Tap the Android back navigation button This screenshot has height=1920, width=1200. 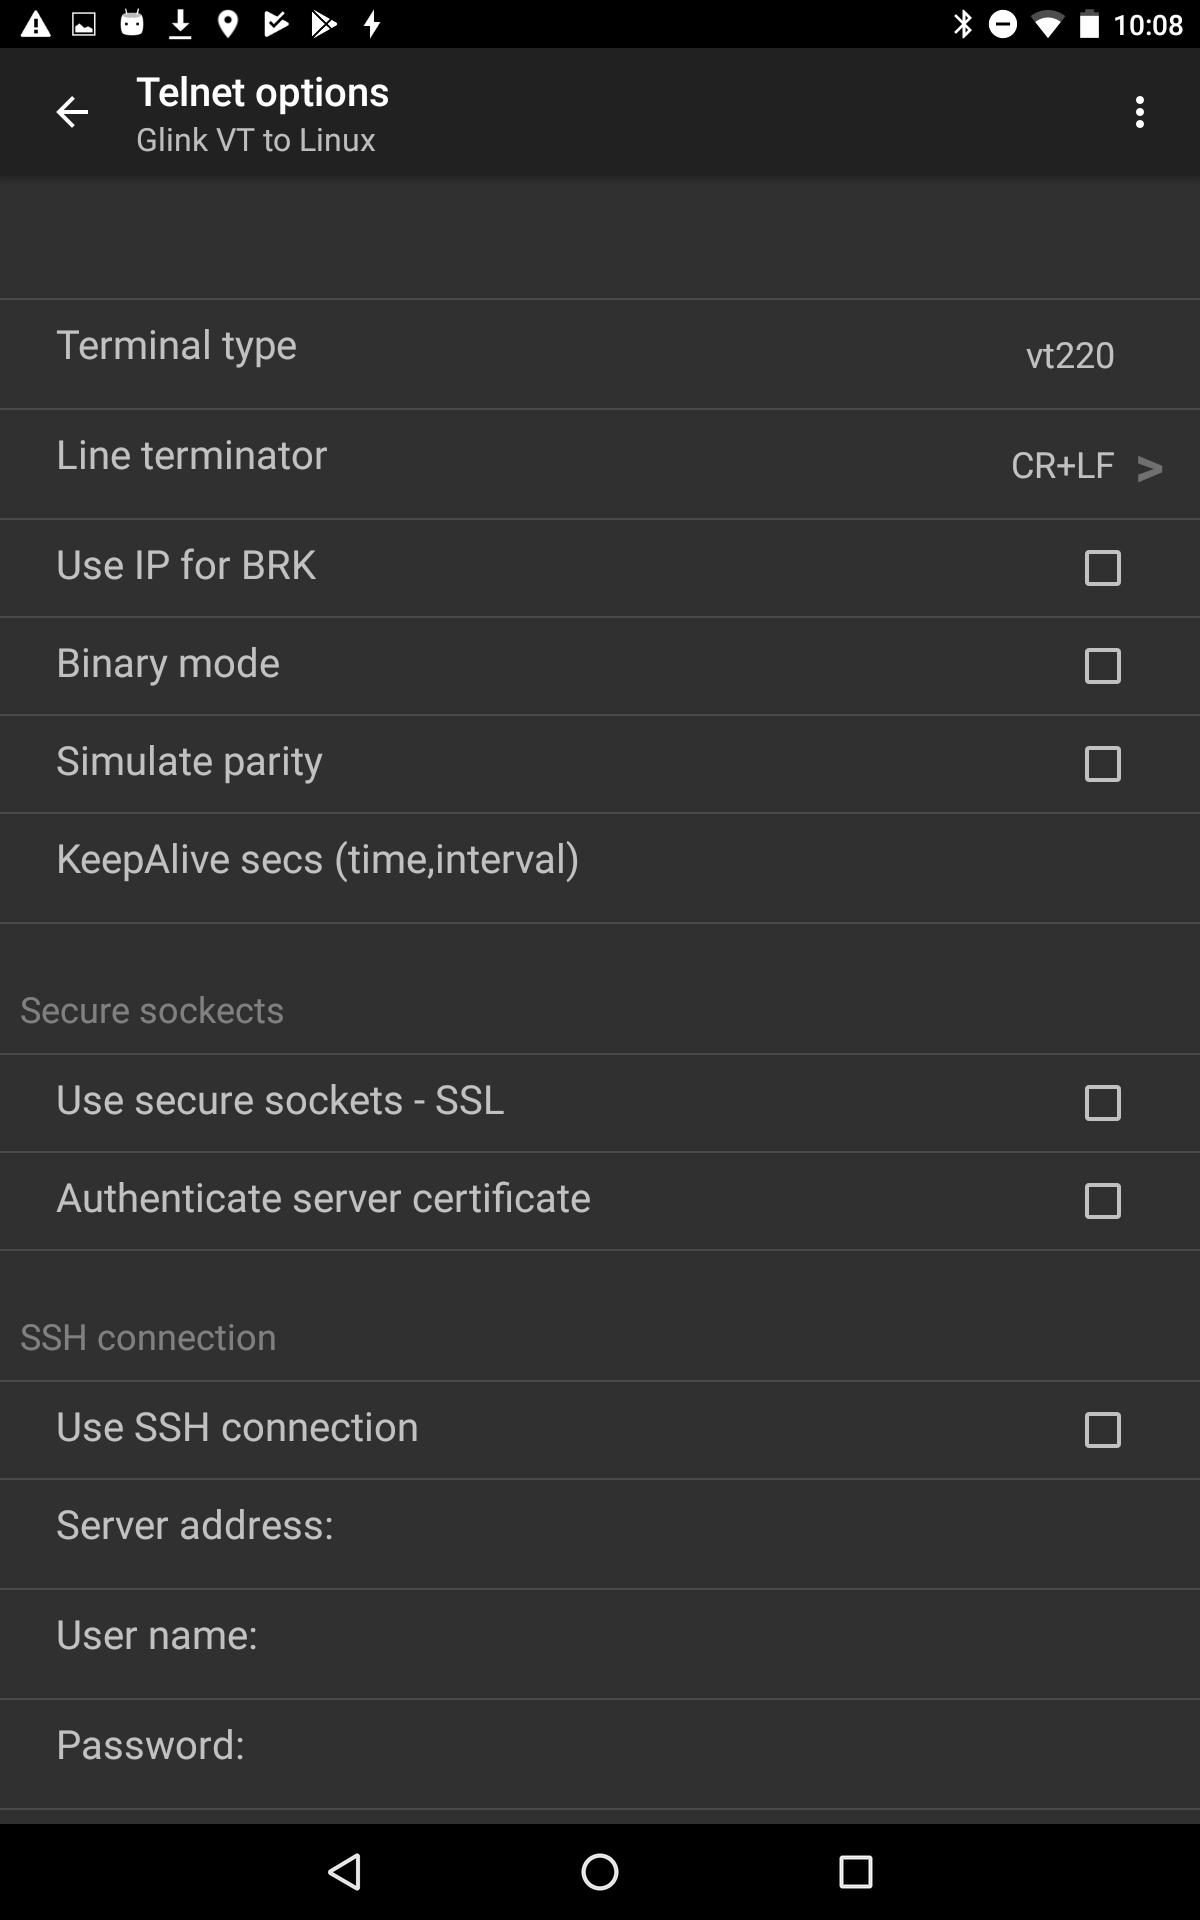point(345,1871)
